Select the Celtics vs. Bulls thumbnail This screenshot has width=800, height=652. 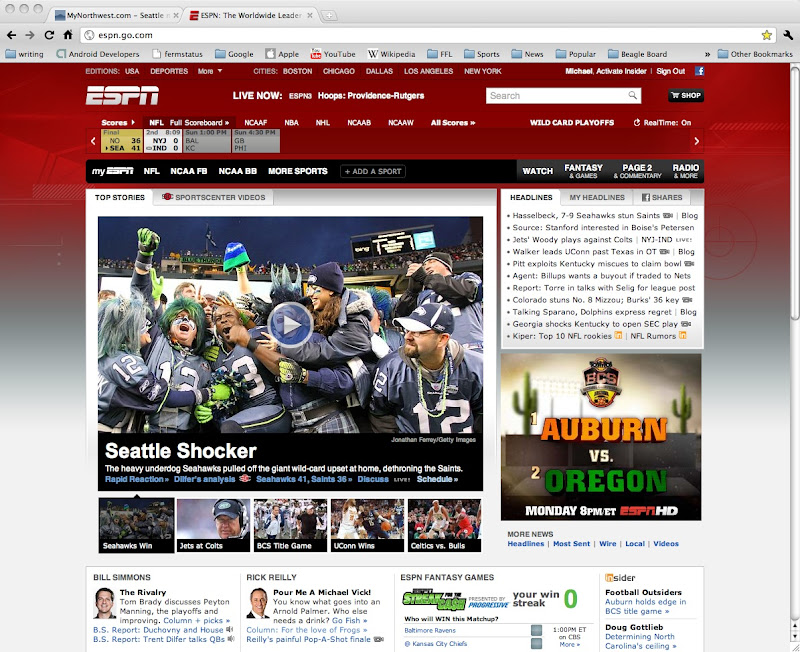444,525
